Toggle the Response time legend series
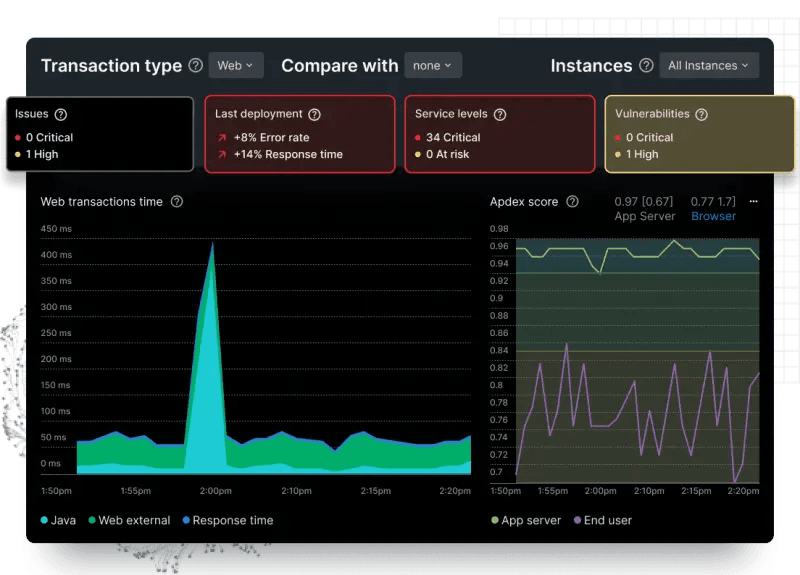Viewport: 800px width, 575px height. pos(228,520)
